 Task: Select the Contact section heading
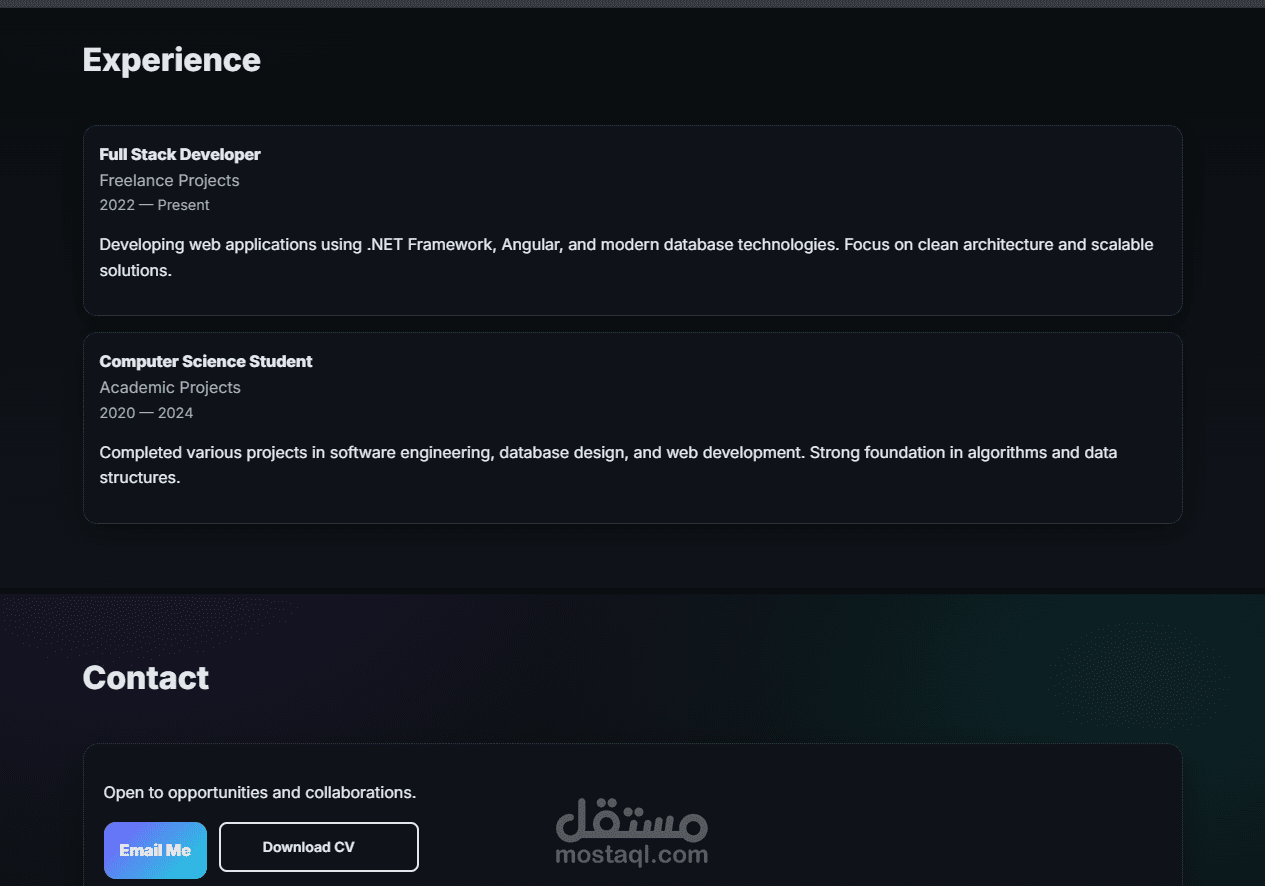145,678
